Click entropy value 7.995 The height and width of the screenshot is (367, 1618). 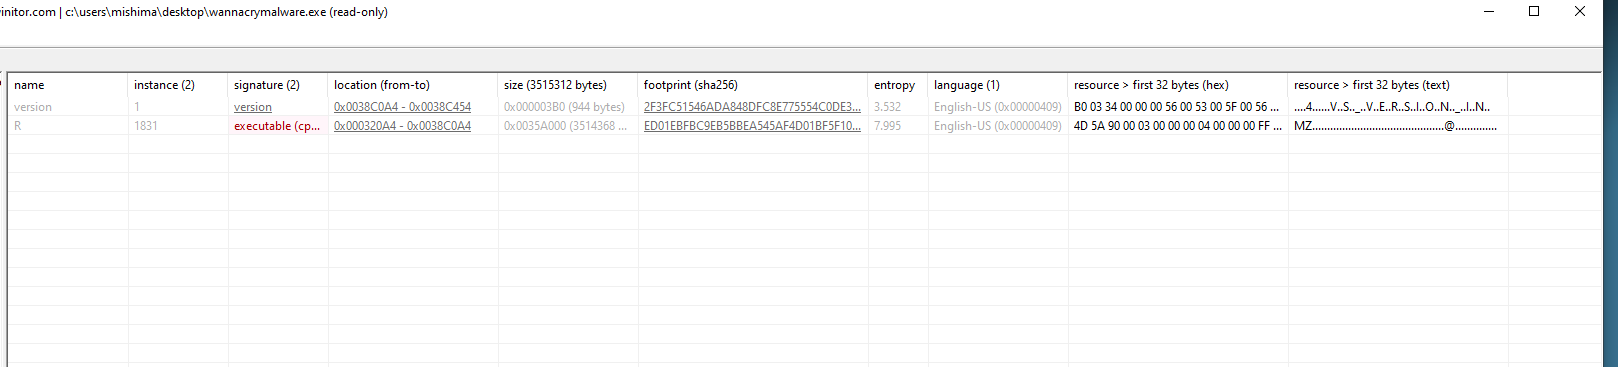click(x=887, y=126)
